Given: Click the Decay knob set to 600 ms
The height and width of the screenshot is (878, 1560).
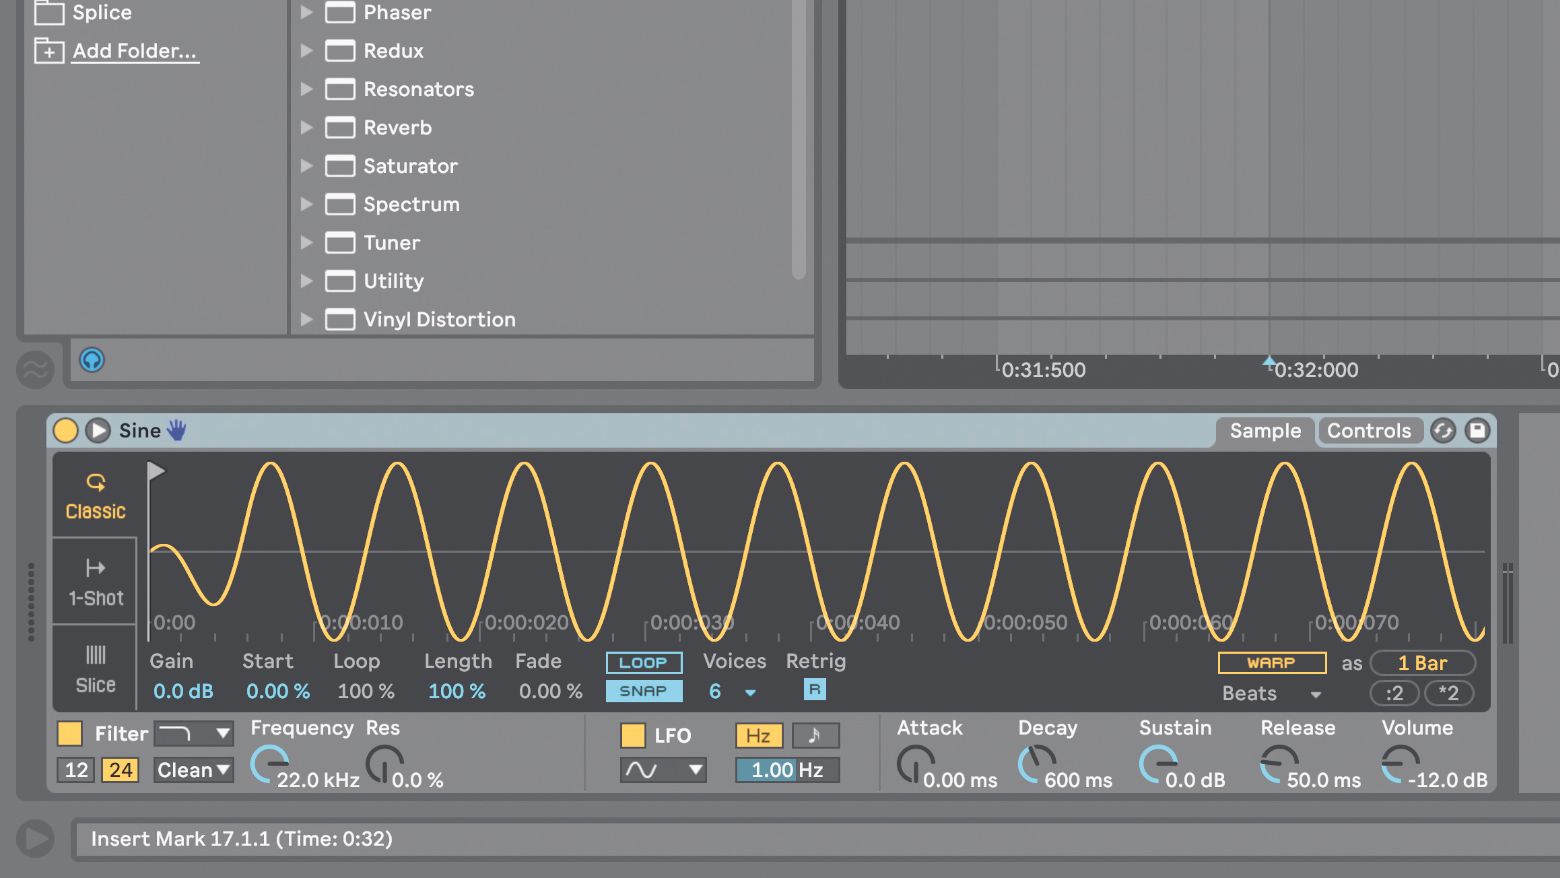Looking at the screenshot, I should coord(1035,765).
